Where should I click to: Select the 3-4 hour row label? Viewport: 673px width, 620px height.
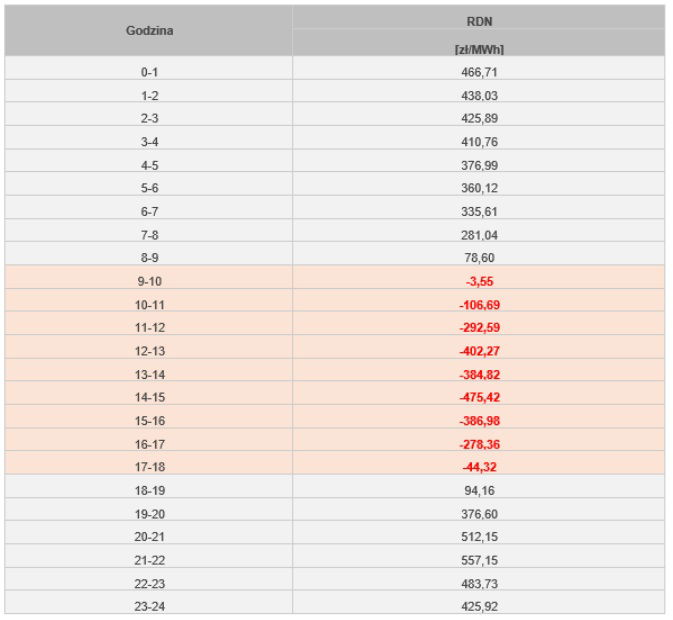(x=149, y=142)
